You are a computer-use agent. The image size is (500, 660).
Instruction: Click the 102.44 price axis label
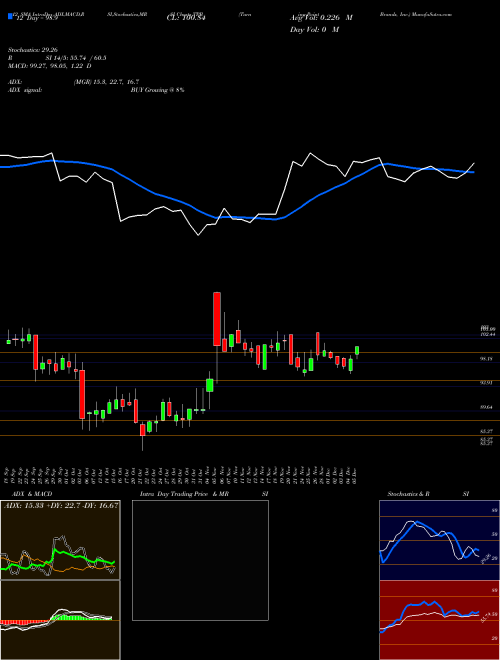point(487,334)
